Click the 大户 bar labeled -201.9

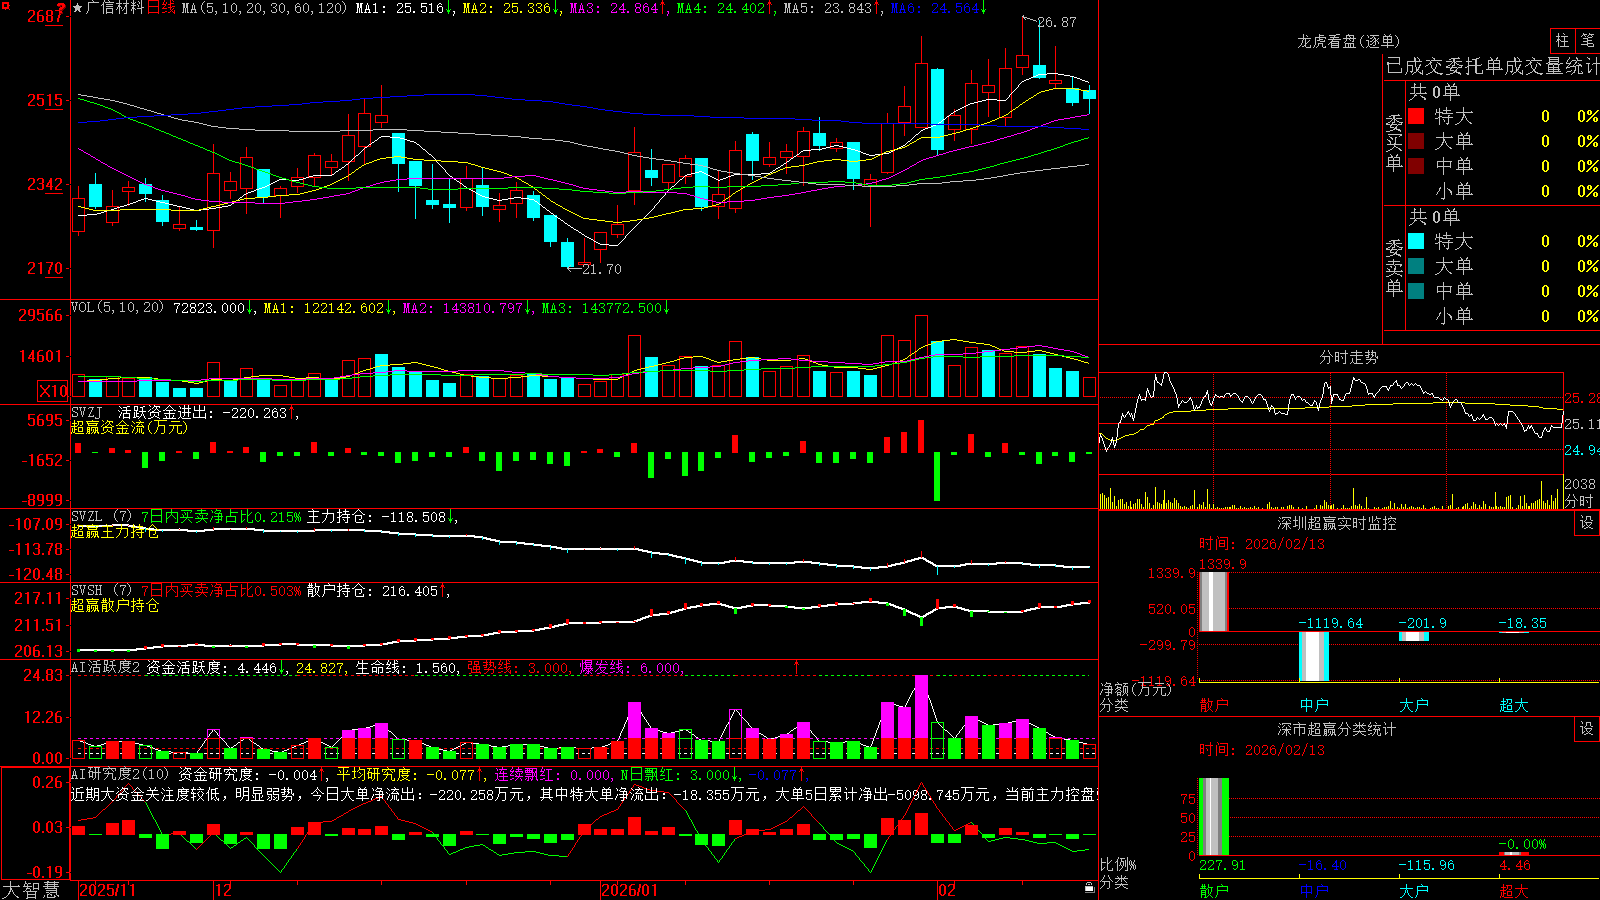click(1414, 636)
